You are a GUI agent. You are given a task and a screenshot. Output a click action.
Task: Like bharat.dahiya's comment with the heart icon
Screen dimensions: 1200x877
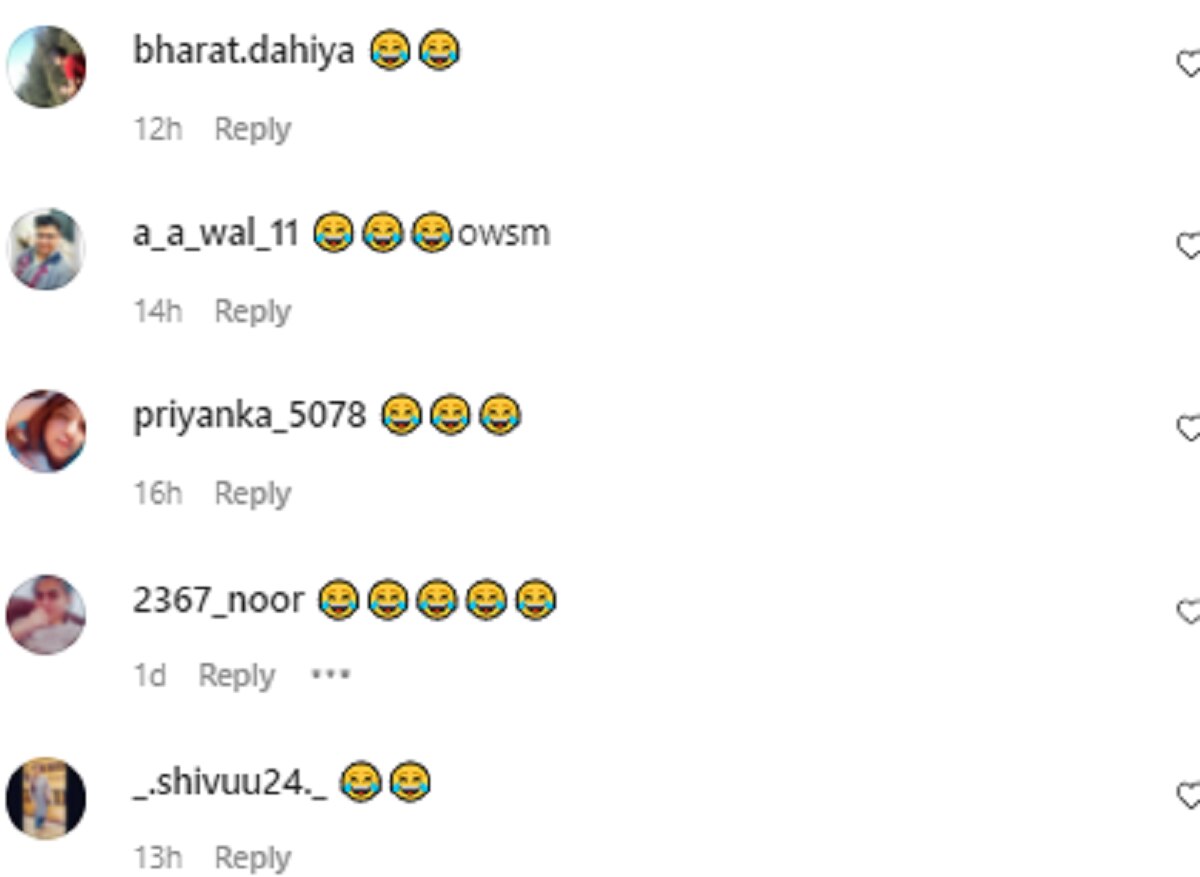coord(1188,65)
